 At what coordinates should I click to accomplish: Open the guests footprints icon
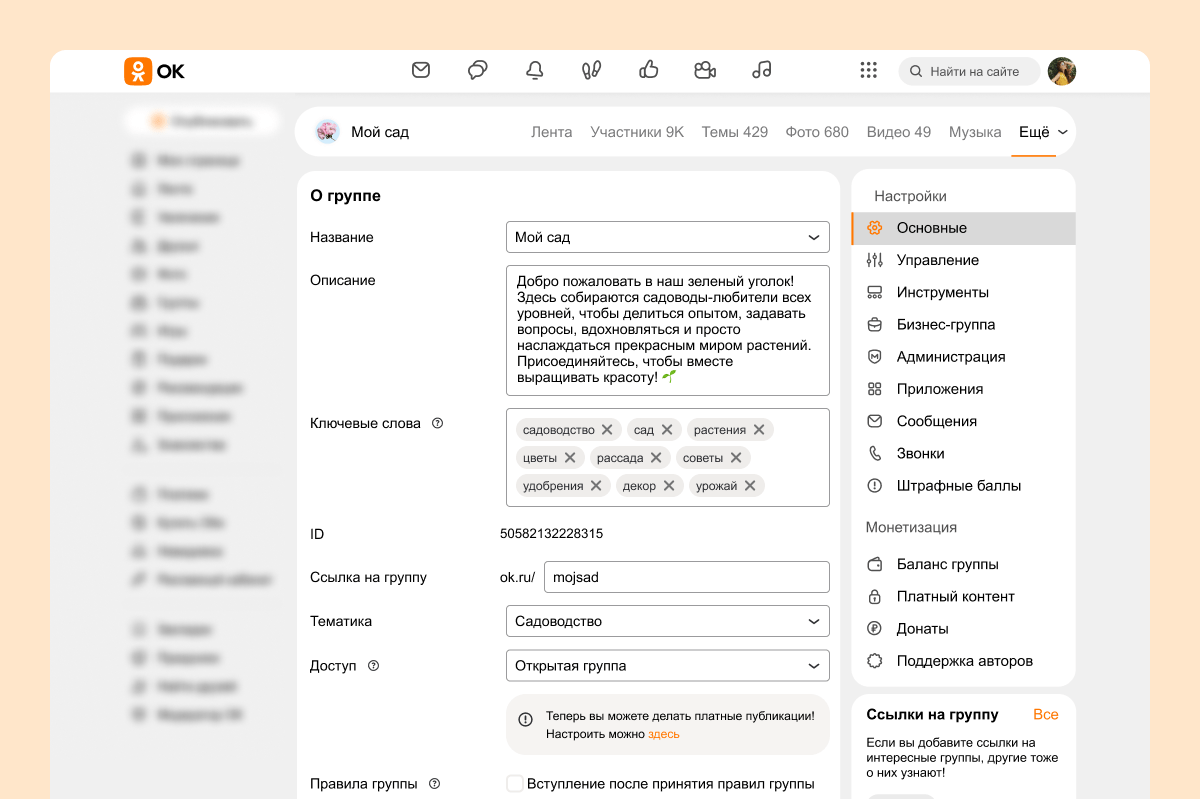(x=591, y=70)
